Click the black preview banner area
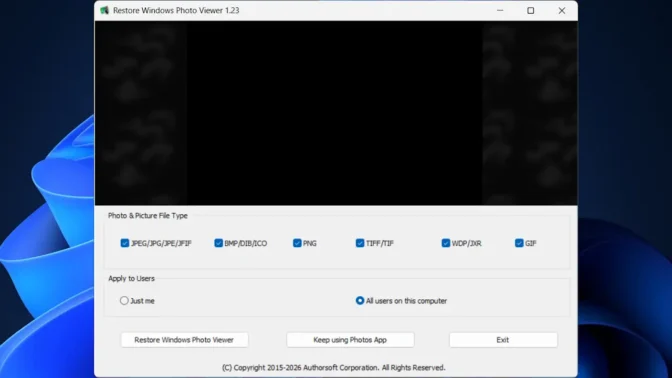This screenshot has width=672, height=378. [x=336, y=113]
